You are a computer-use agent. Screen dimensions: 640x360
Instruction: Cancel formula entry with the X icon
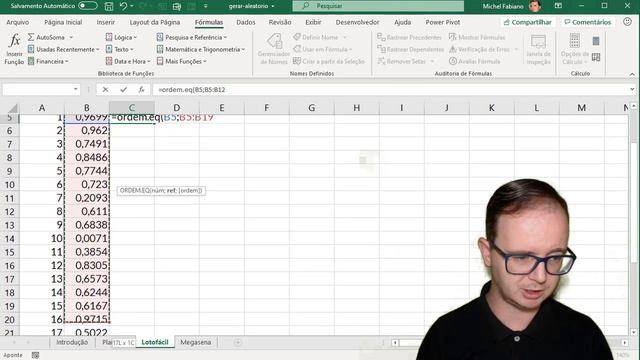[x=105, y=89]
